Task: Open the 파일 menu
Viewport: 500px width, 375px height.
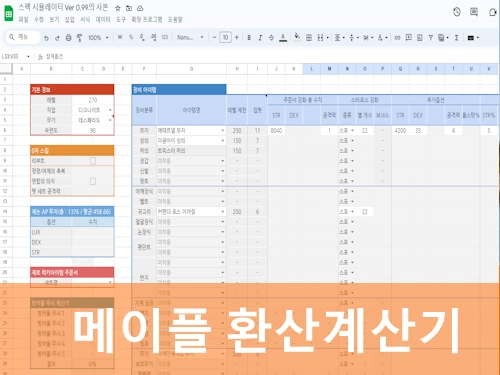Action: tap(23, 20)
